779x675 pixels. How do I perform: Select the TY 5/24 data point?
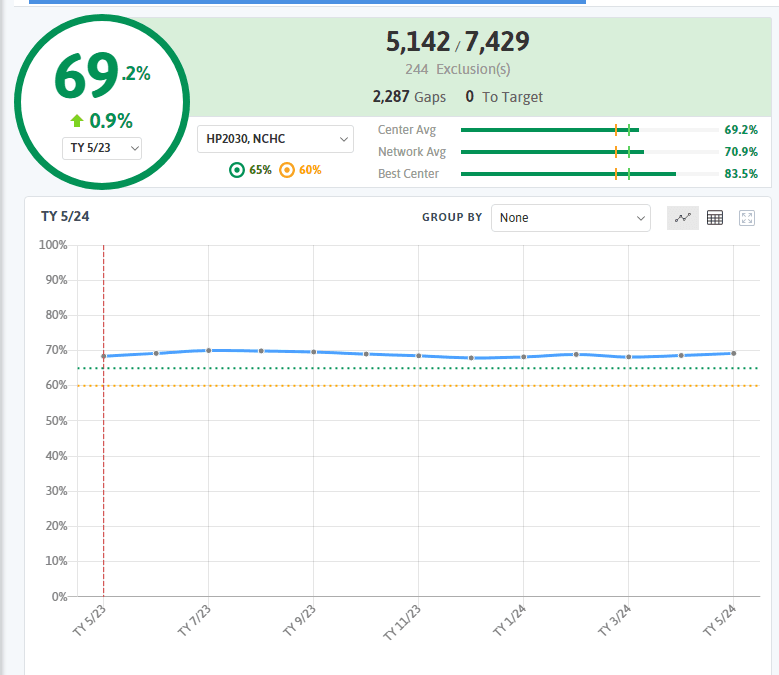pos(733,353)
